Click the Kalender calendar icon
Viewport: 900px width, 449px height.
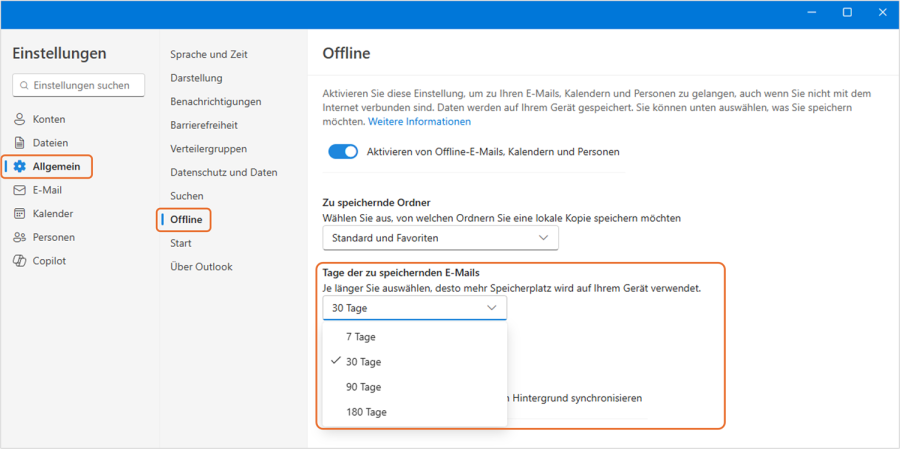[x=20, y=214]
